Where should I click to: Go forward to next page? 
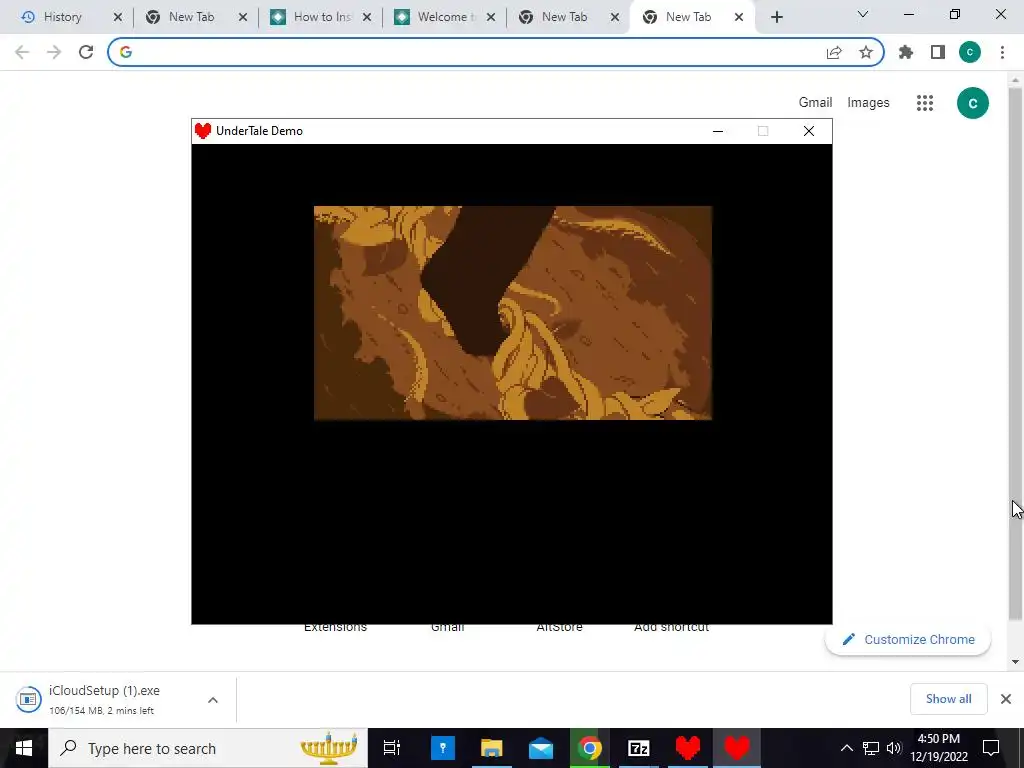tap(54, 52)
